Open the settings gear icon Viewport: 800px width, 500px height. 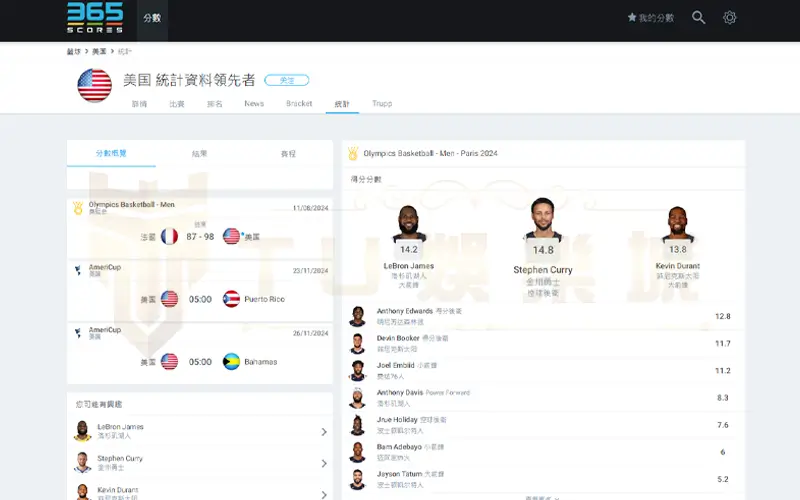coord(730,18)
